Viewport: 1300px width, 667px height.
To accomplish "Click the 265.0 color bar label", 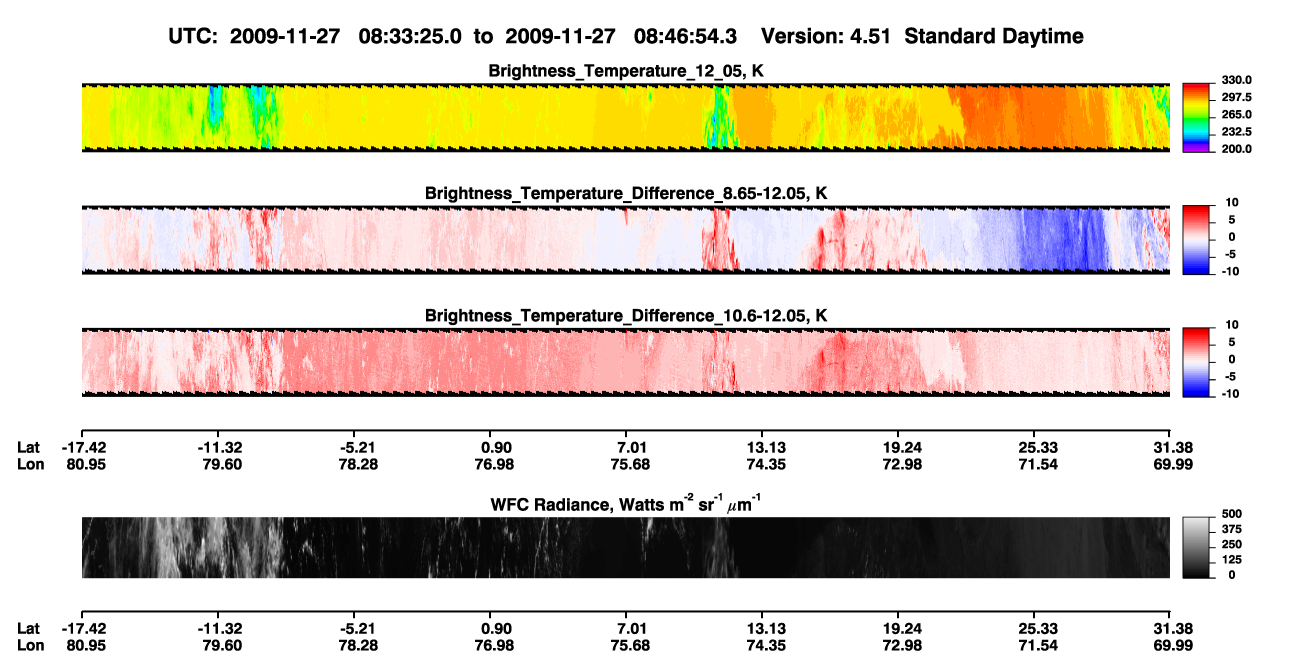I will point(1235,115).
